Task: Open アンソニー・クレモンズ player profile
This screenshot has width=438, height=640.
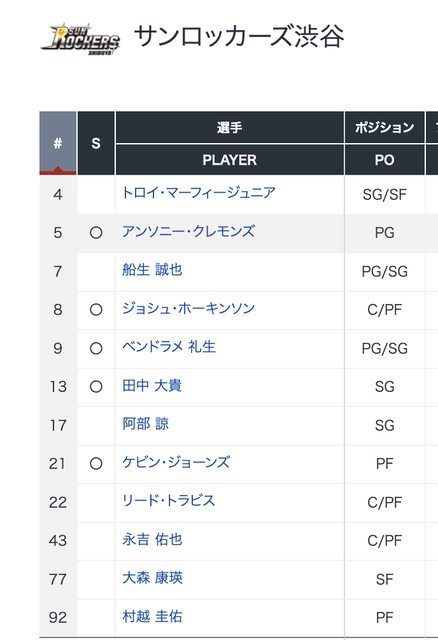Action: point(188,231)
